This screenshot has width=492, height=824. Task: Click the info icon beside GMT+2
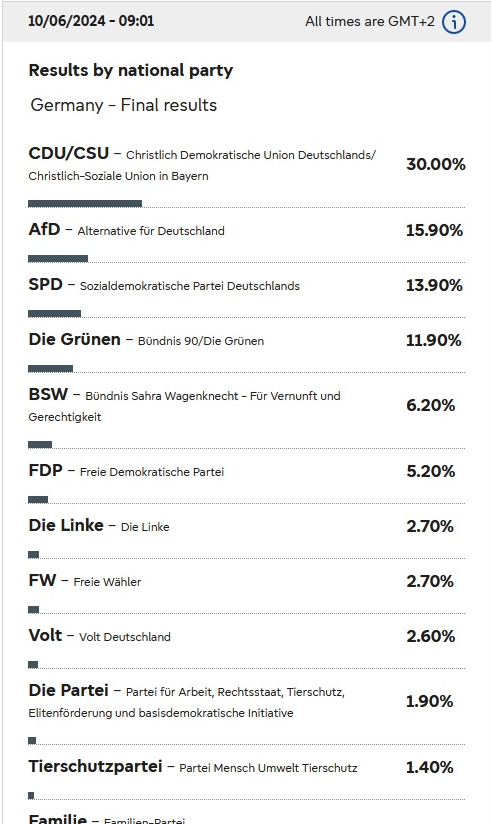point(454,22)
